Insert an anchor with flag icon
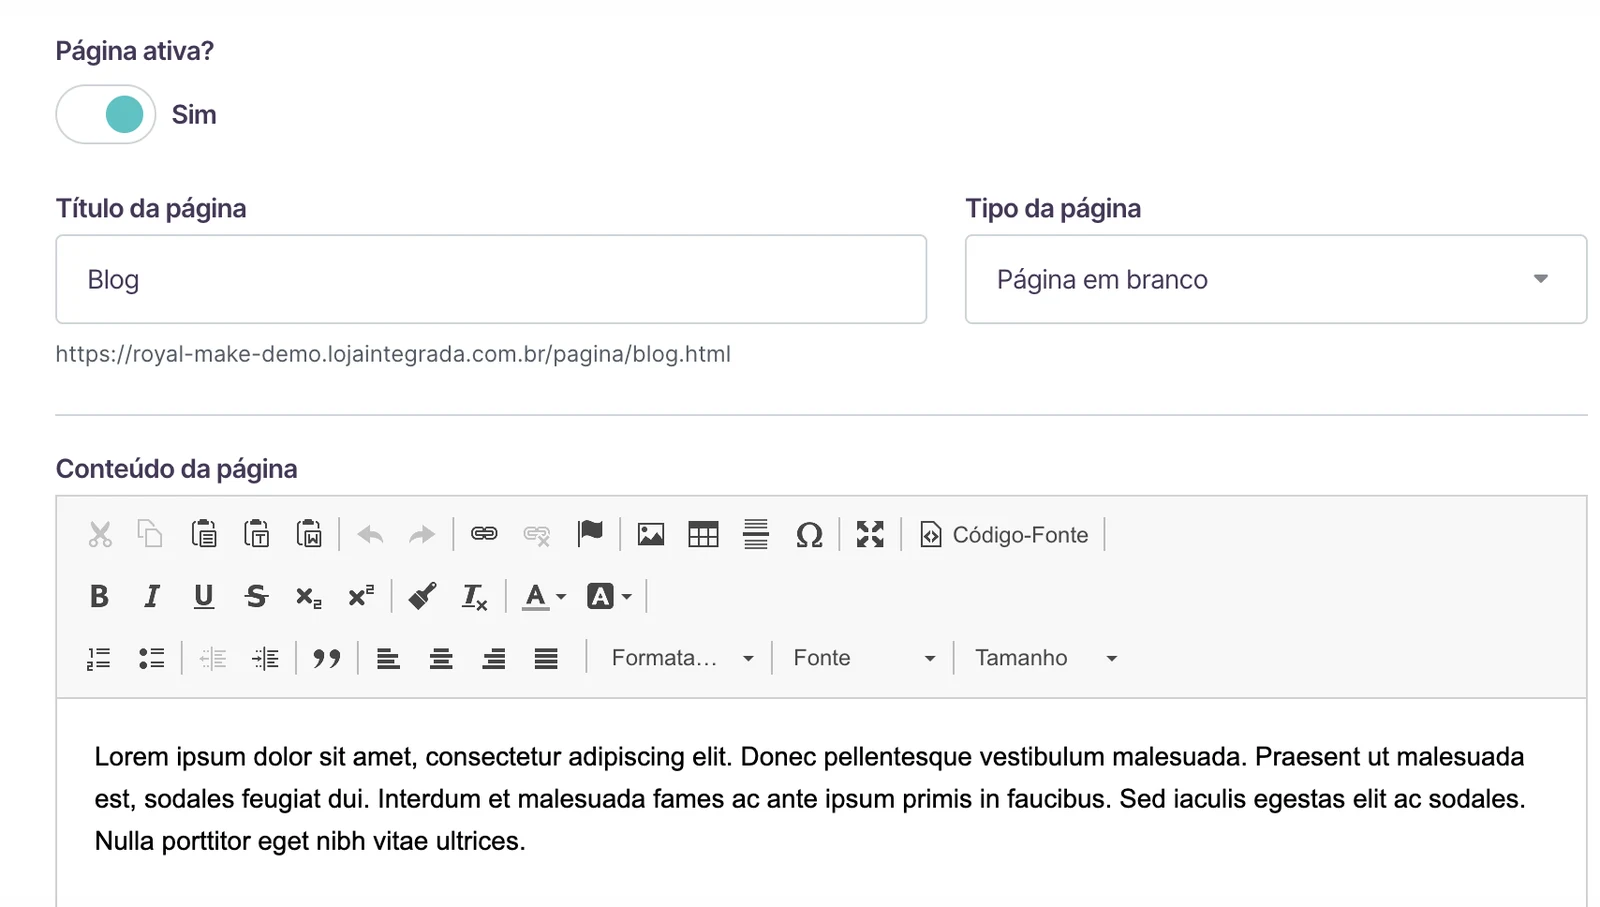Screen dimensions: 1600x907 tap(590, 534)
